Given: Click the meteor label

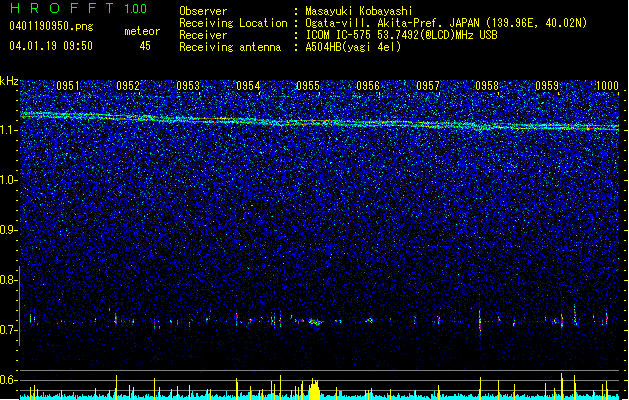Looking at the screenshot, I should coord(142,31).
